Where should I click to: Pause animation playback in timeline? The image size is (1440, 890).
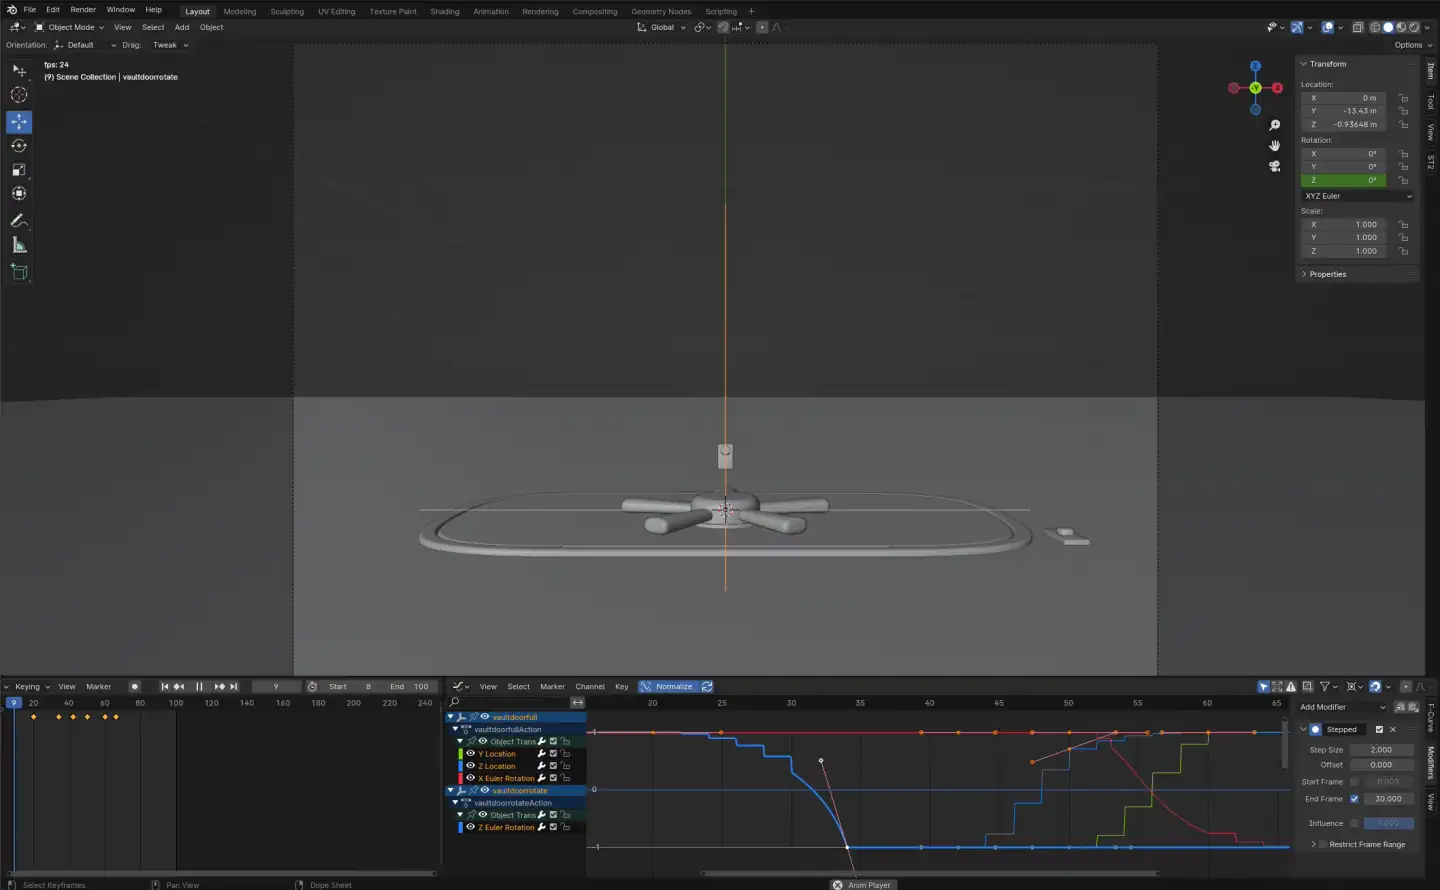199,687
